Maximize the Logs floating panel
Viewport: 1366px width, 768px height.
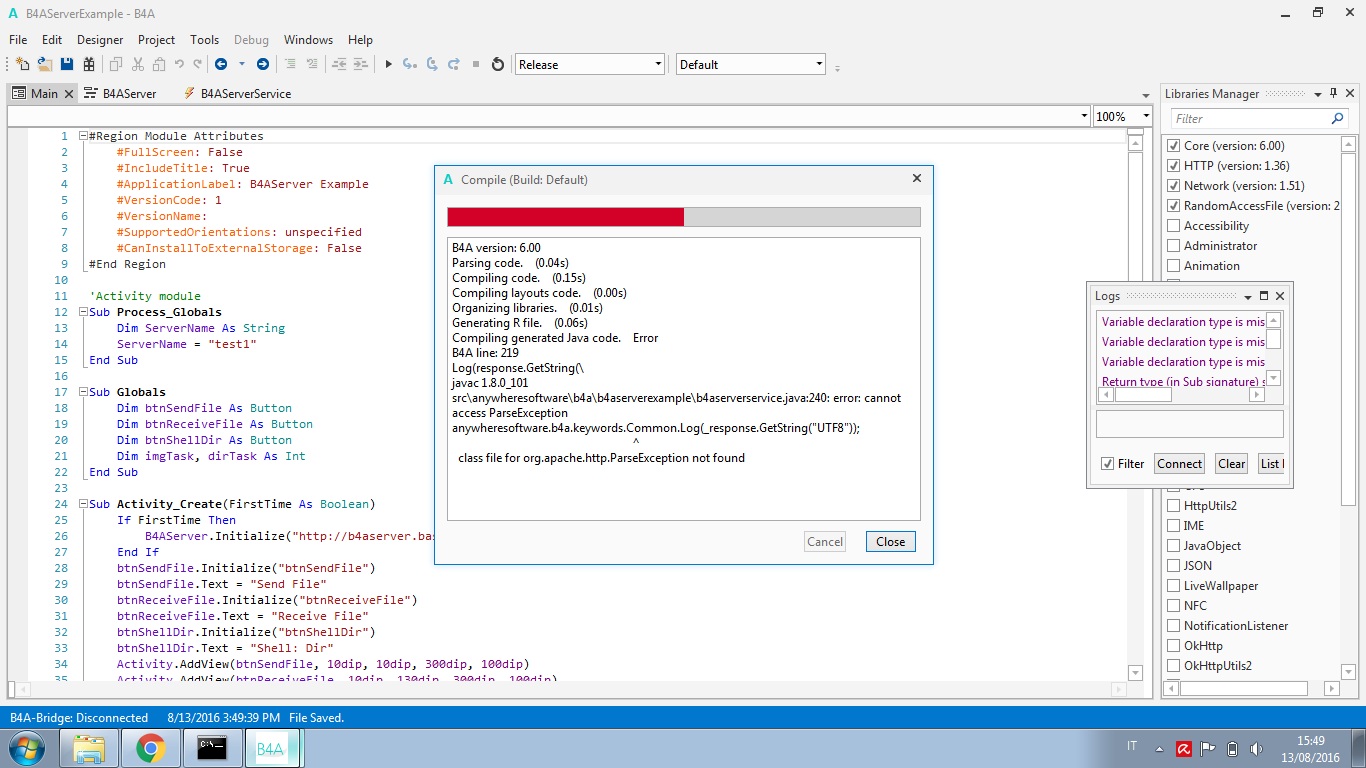(x=1264, y=296)
